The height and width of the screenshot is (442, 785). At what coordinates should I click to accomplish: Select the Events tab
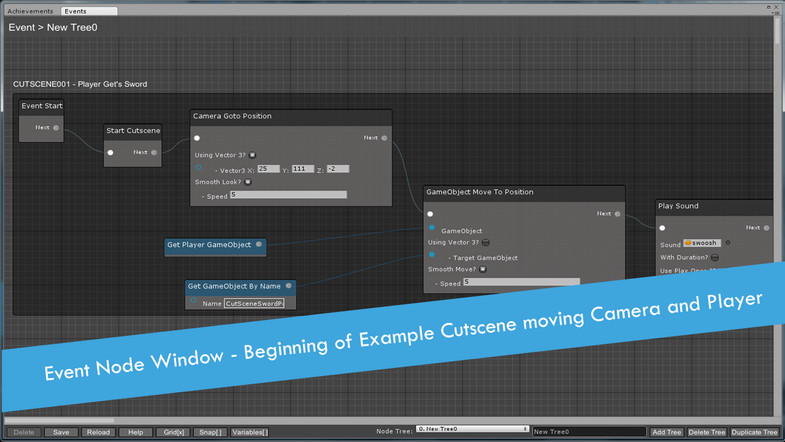click(x=89, y=11)
